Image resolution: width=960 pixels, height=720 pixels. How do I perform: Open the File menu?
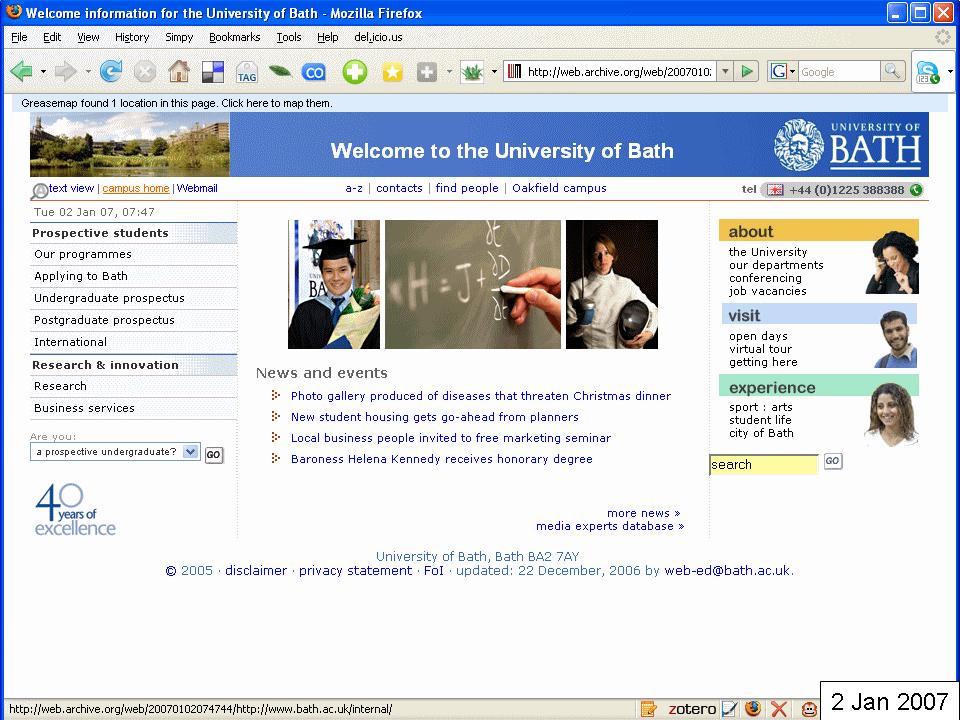point(19,37)
